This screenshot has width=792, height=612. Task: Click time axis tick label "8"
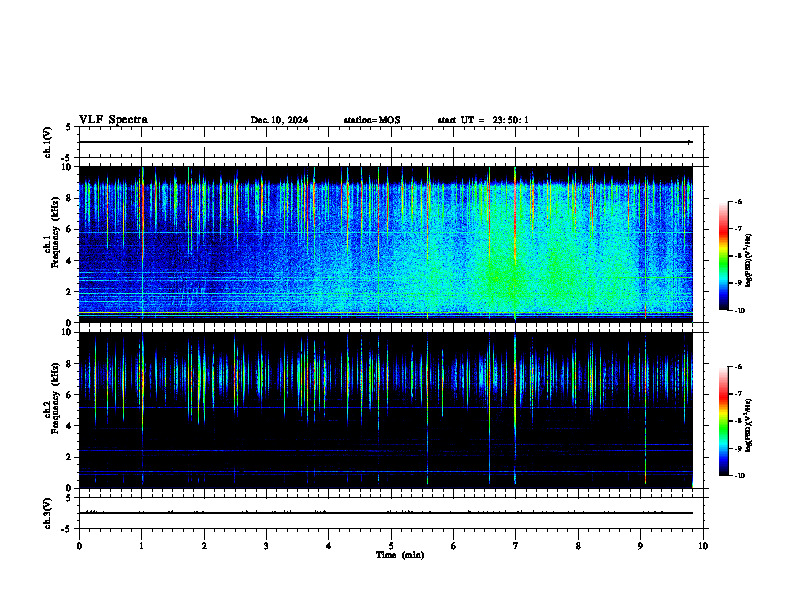click(x=578, y=546)
